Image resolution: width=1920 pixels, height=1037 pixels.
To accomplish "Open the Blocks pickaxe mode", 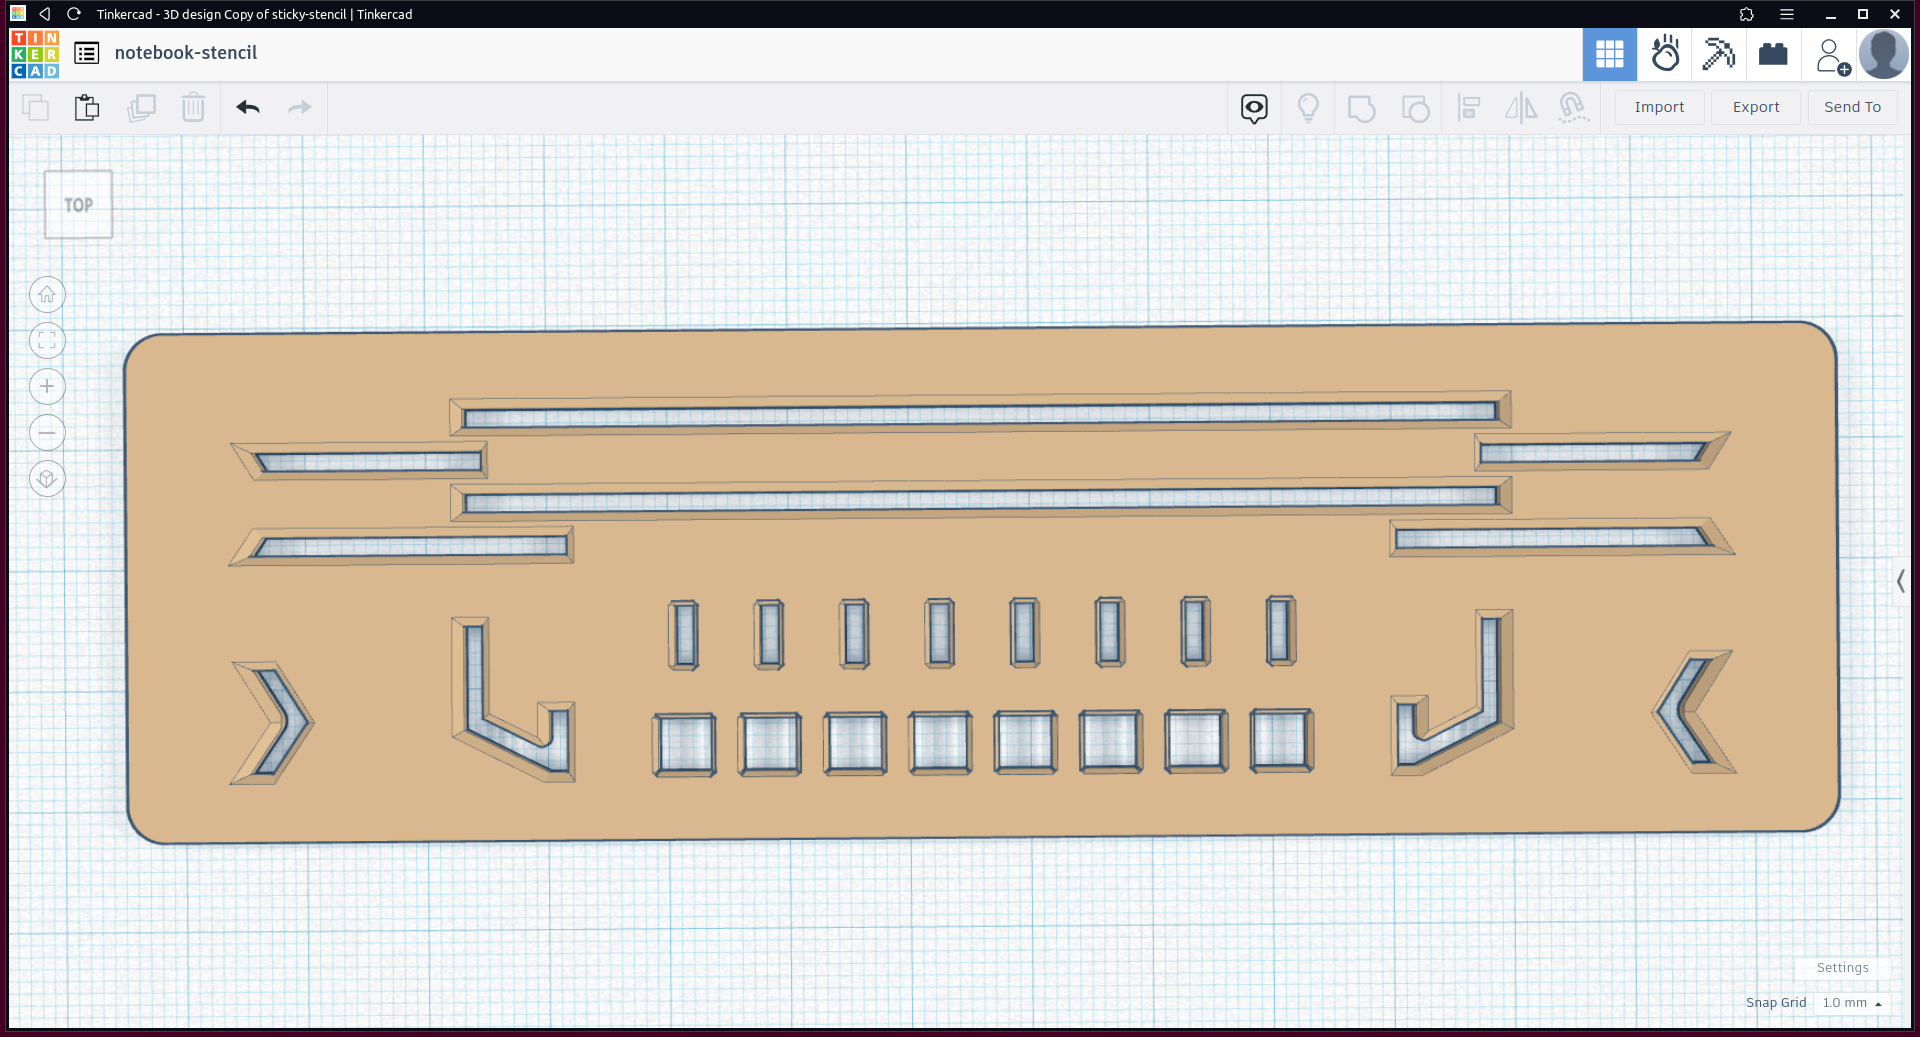I will click(x=1719, y=54).
